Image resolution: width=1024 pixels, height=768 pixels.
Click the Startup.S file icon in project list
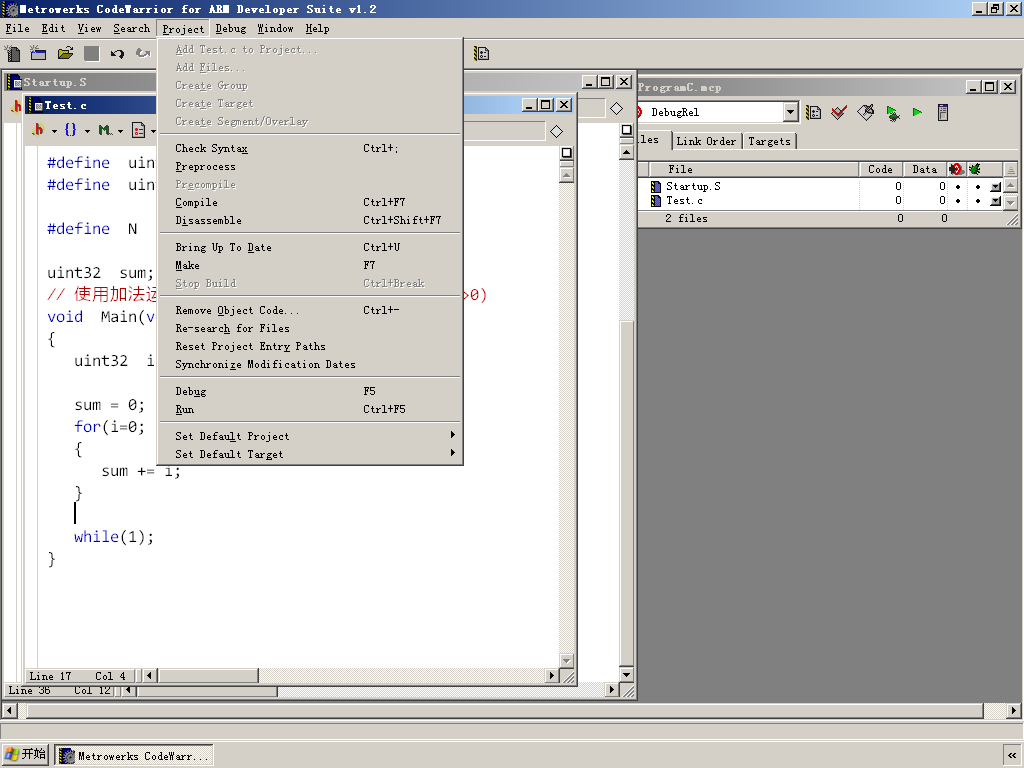[656, 187]
